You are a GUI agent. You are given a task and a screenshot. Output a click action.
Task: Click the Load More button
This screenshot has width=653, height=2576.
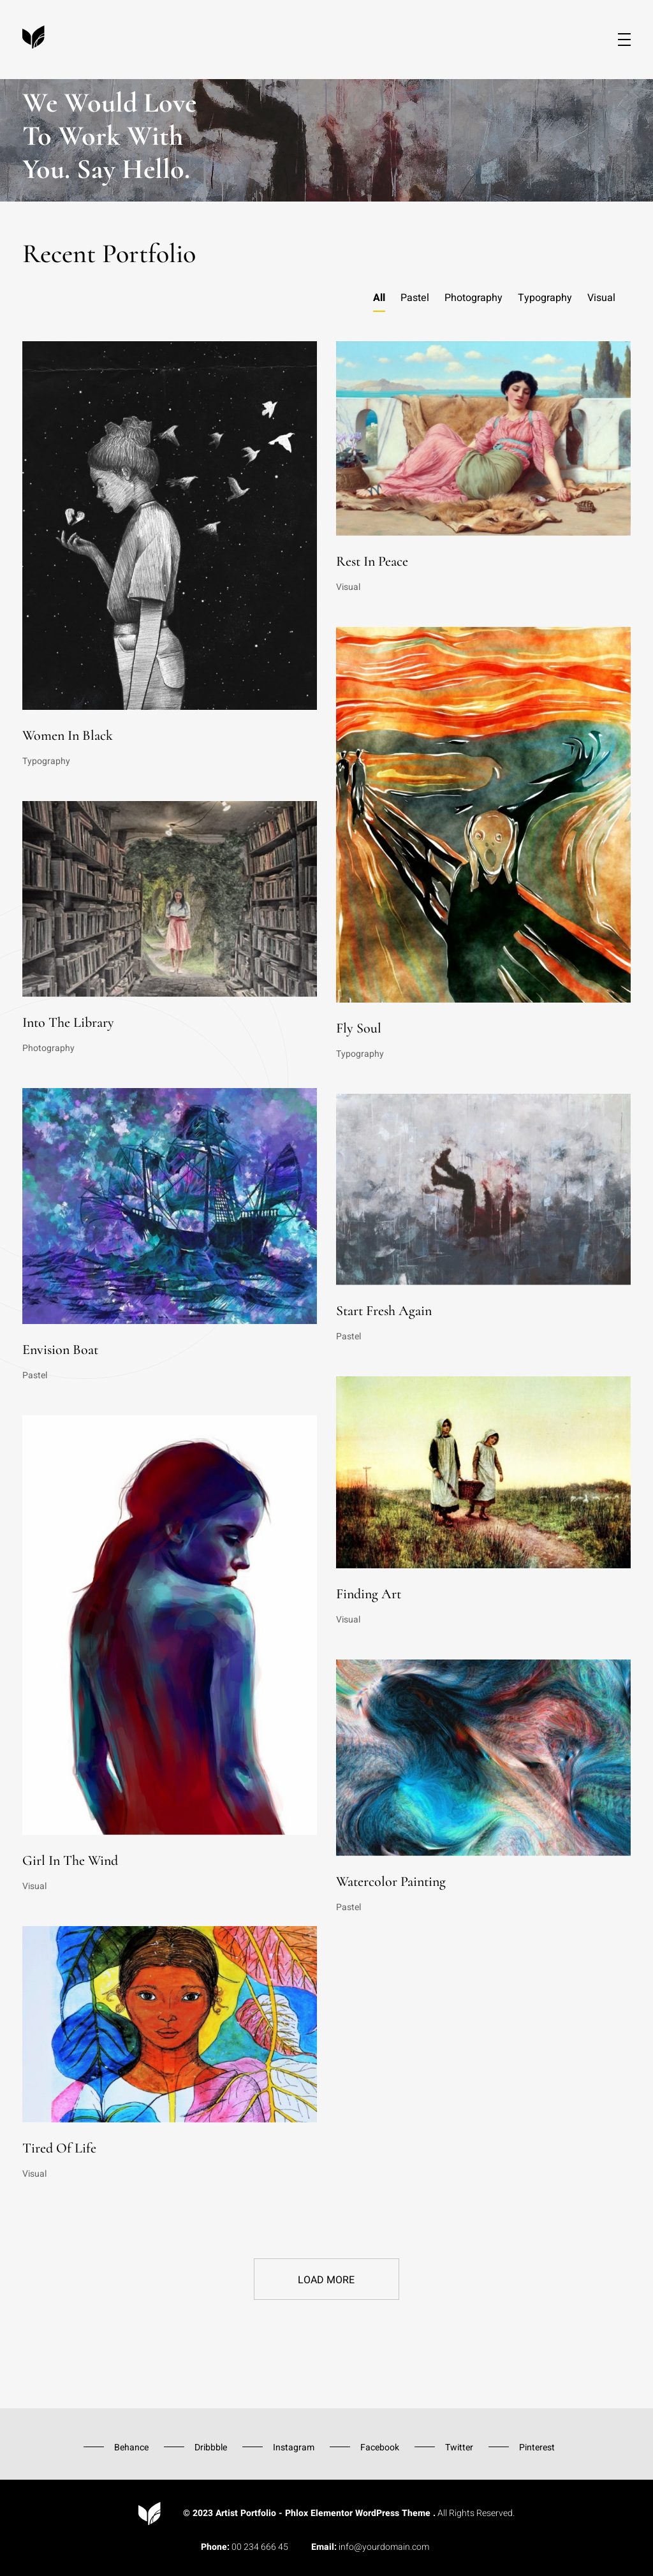point(326,2279)
